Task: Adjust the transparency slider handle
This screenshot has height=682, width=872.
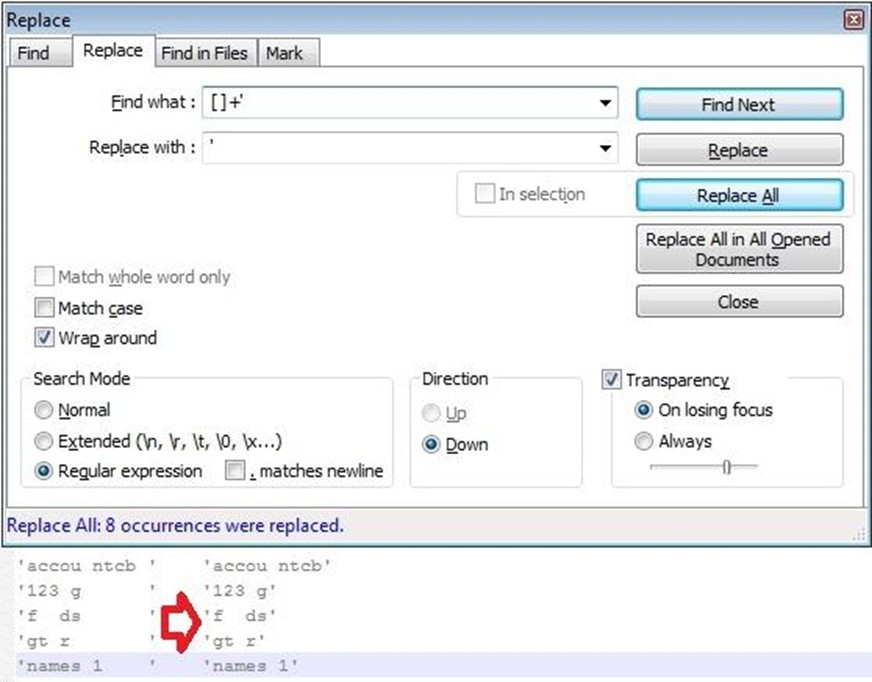Action: point(726,467)
